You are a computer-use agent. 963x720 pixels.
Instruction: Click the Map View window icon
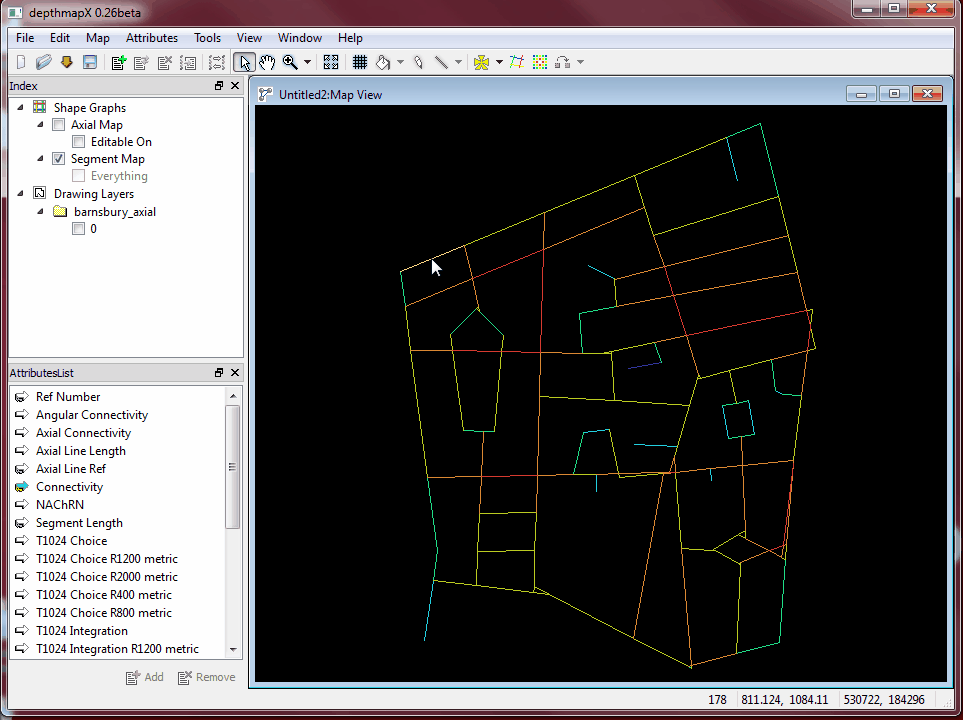tap(265, 94)
